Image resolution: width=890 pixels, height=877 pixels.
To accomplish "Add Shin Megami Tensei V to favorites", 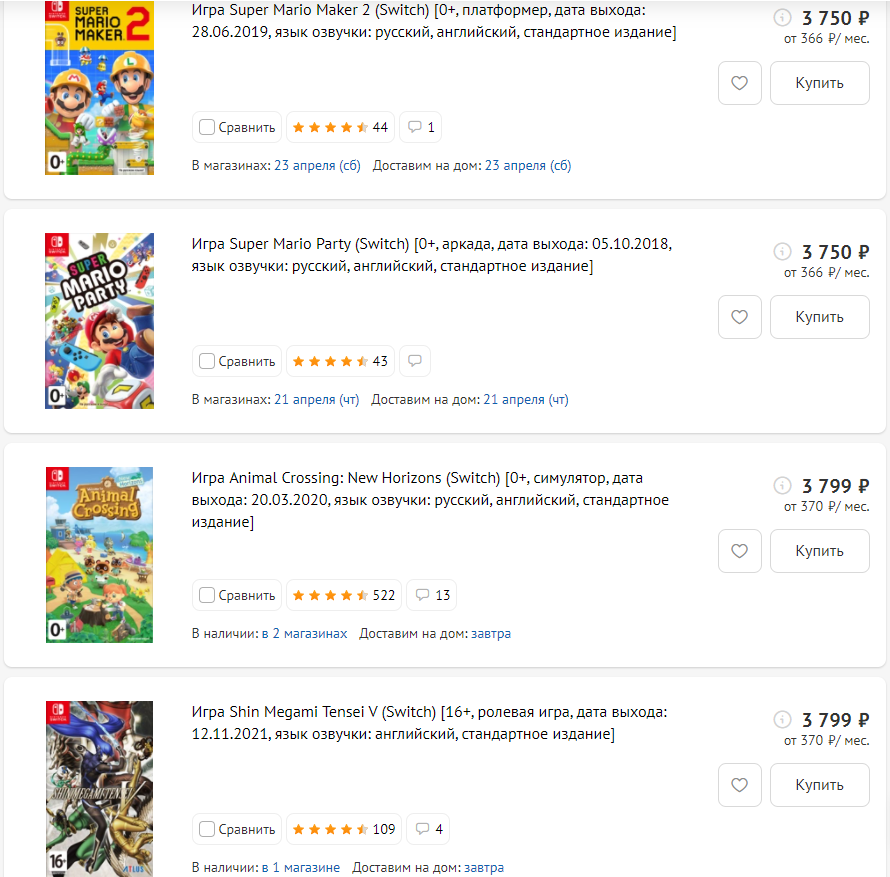I will (x=740, y=785).
